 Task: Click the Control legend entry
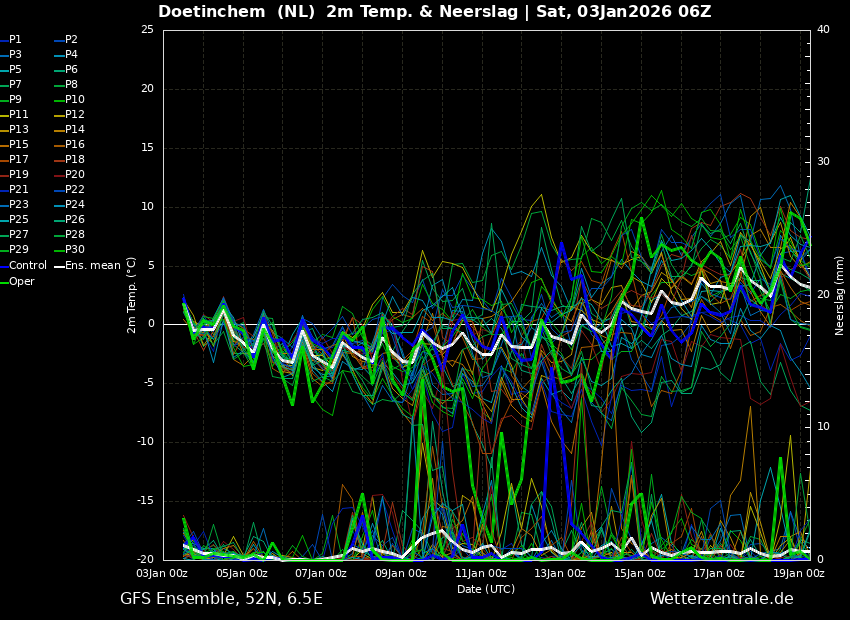click(23, 266)
